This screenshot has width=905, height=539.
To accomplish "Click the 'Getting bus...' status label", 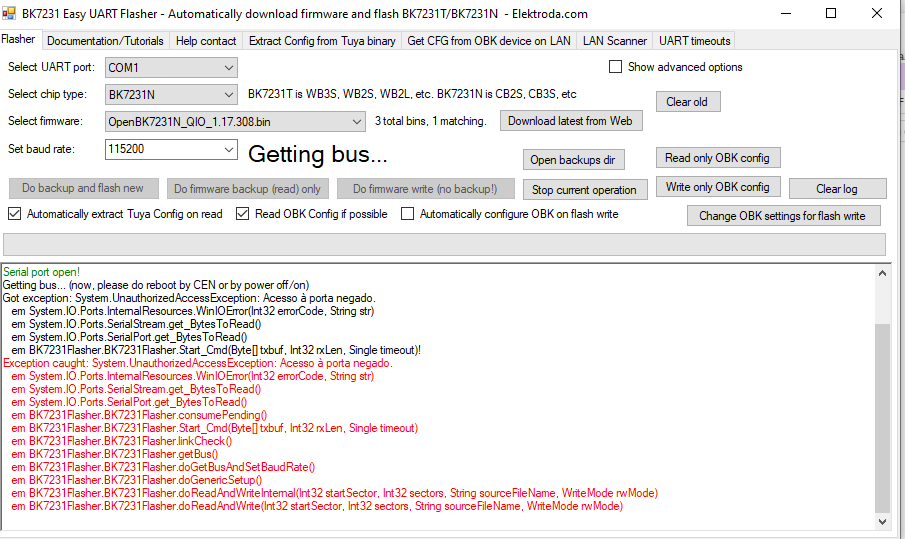I will coord(317,154).
